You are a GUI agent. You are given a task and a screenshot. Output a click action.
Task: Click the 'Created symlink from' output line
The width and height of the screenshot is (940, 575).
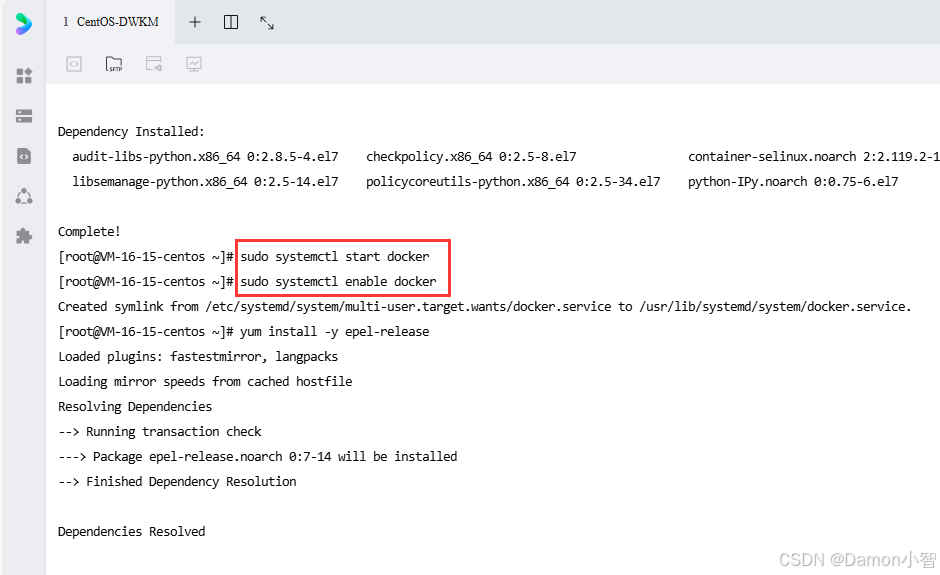484,306
